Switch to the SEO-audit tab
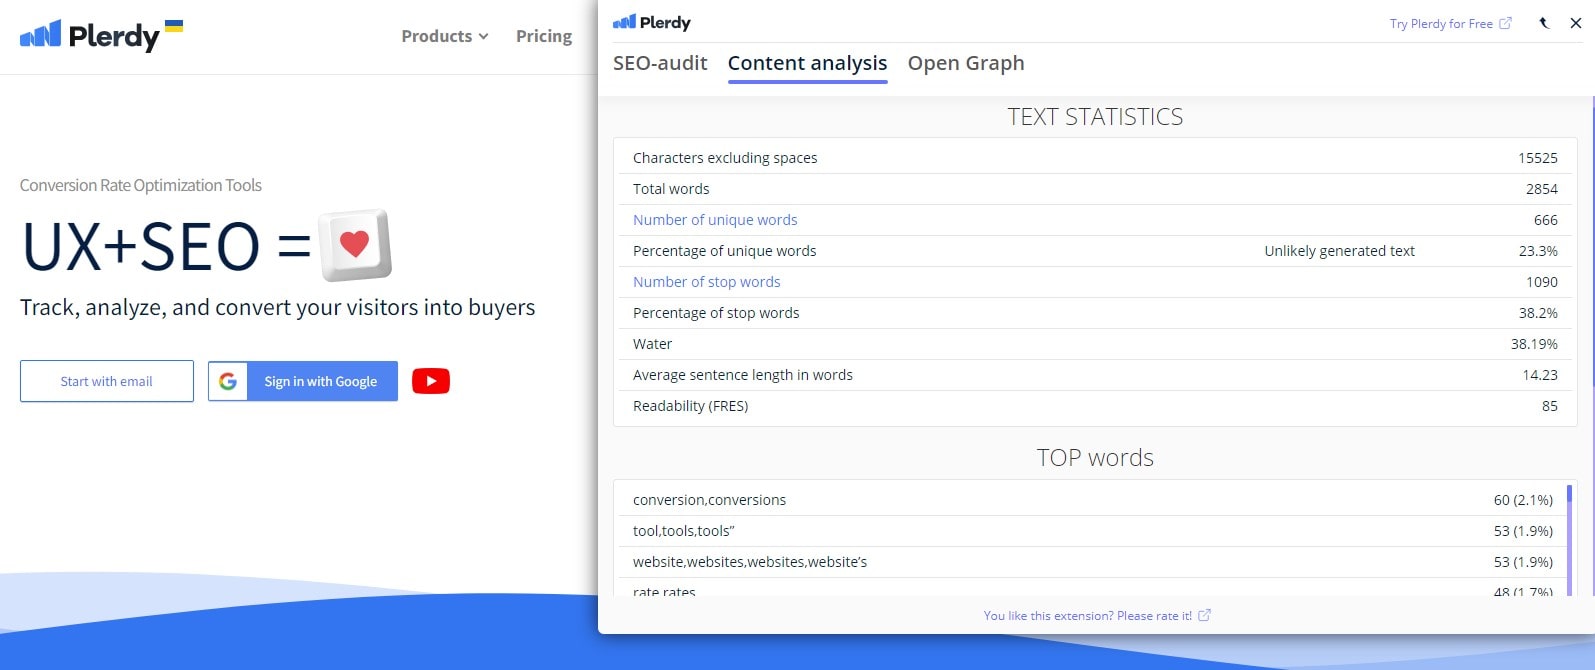Screen dimensions: 1595x670 pos(660,63)
